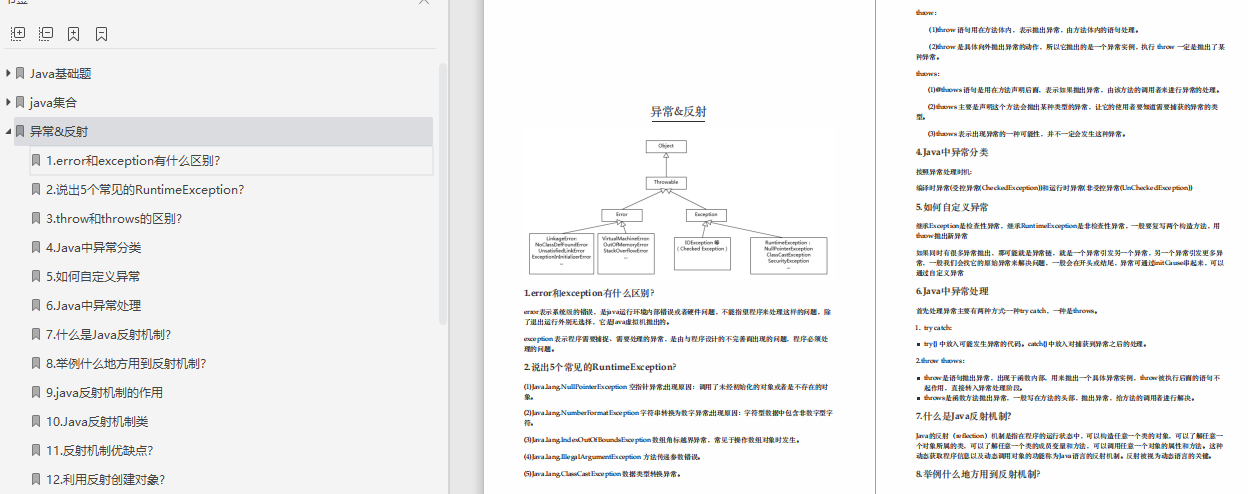This screenshot has width=1248, height=494.
Task: Click the add bookmark icon
Action: click(74, 33)
